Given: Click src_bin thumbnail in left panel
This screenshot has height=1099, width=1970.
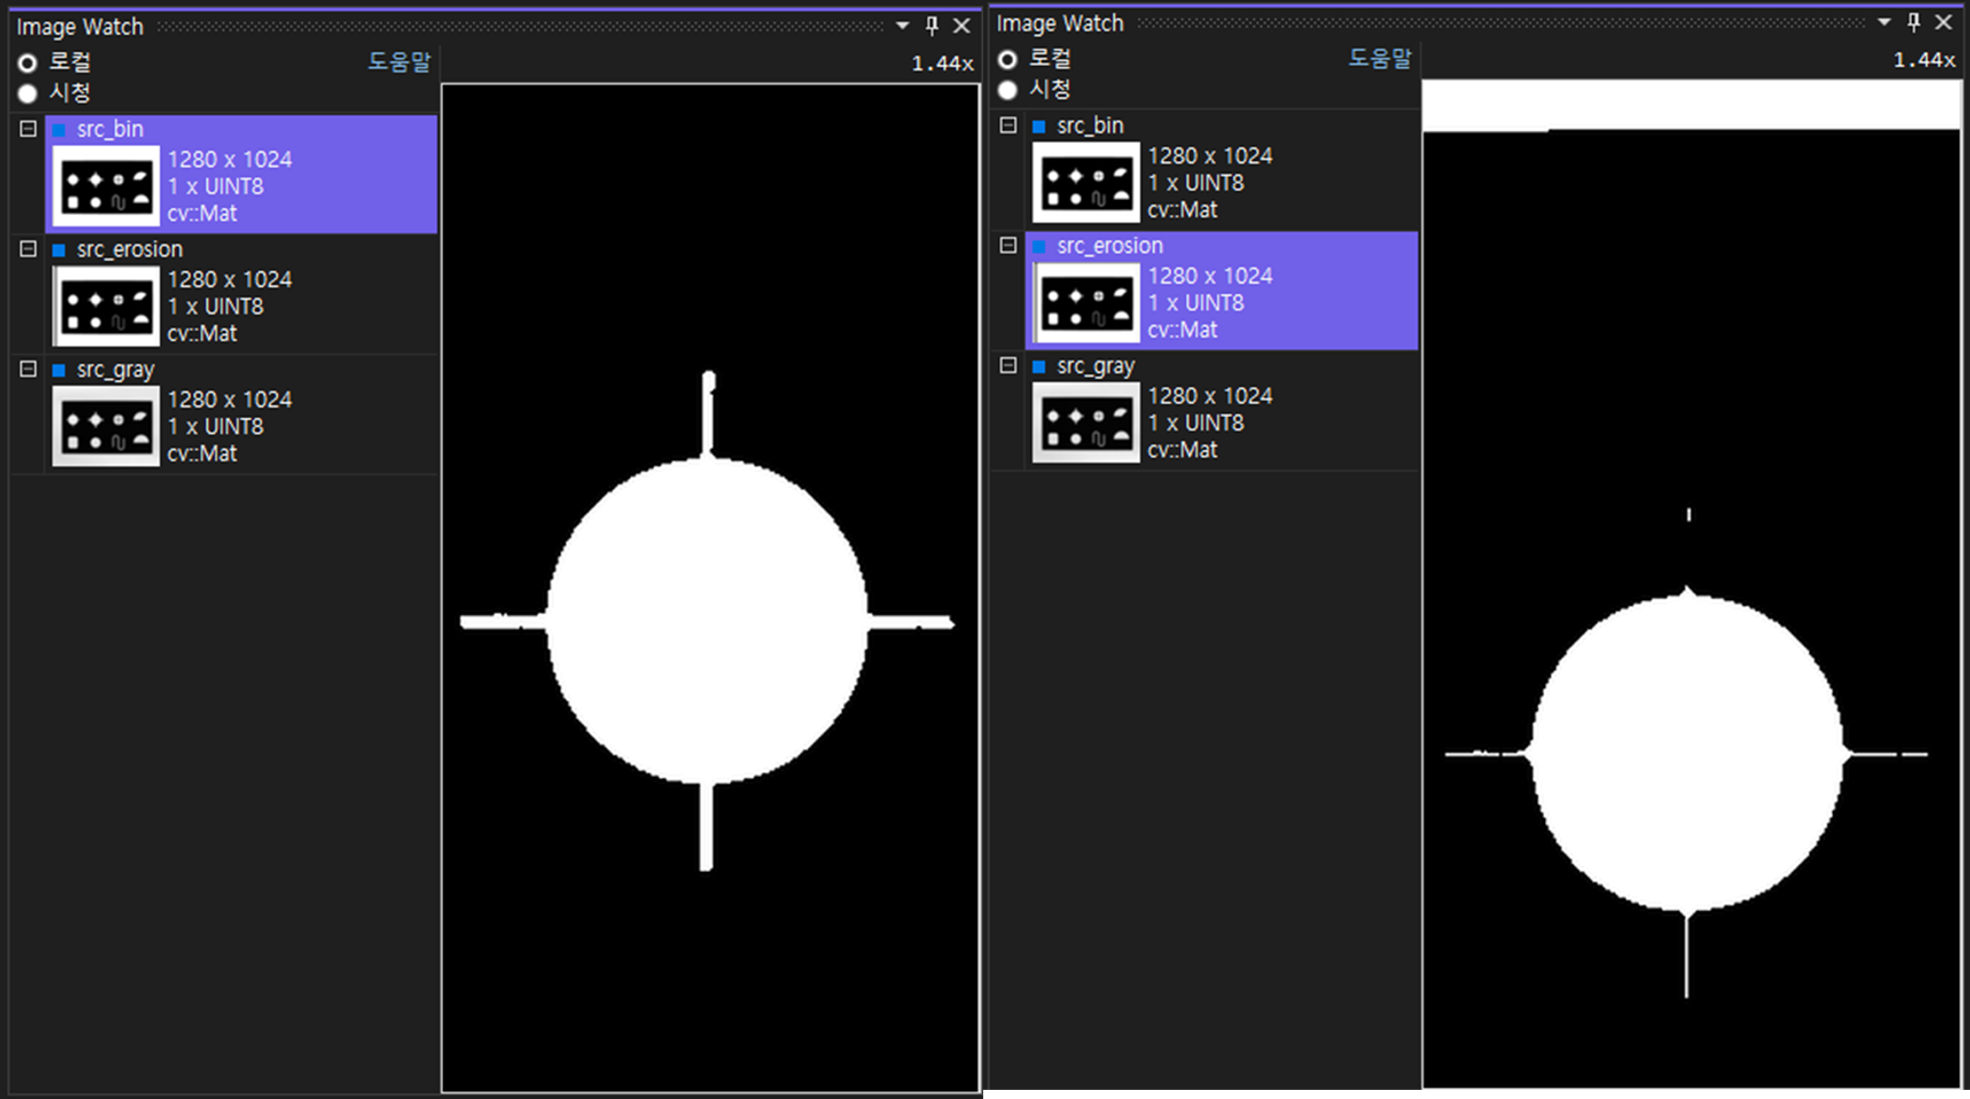Looking at the screenshot, I should [105, 187].
